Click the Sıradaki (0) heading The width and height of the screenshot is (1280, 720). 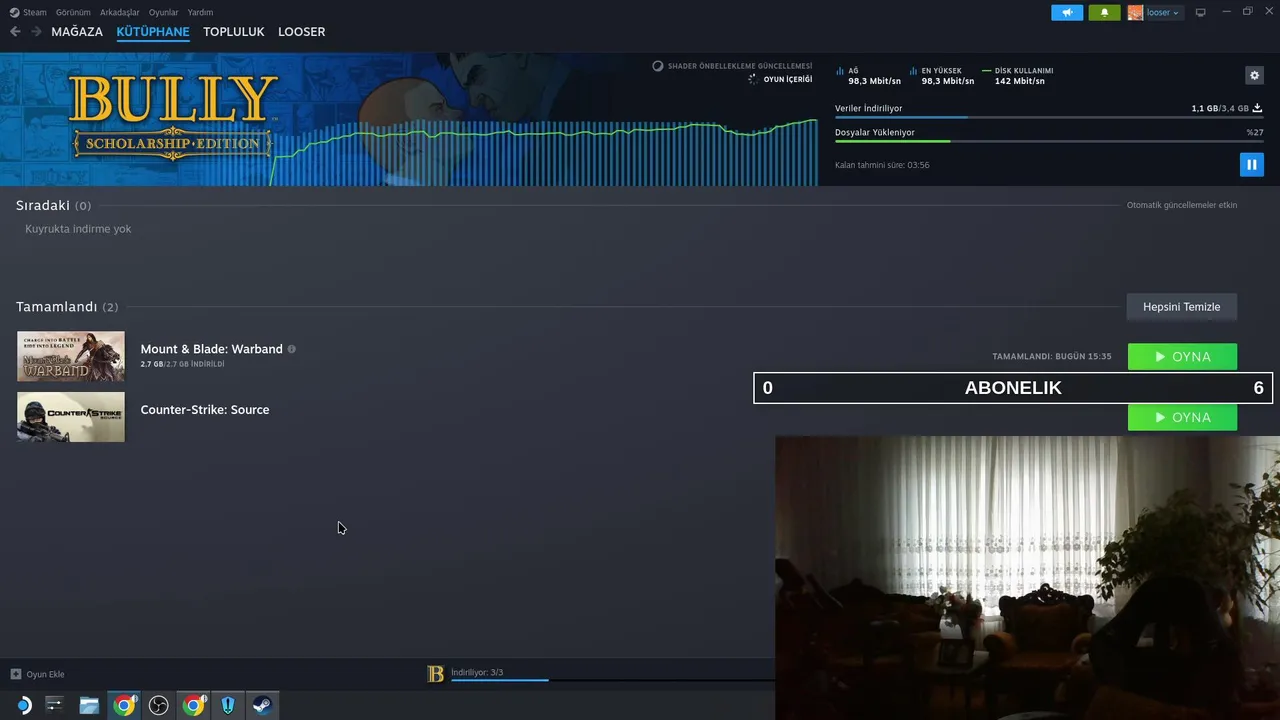tap(53, 205)
